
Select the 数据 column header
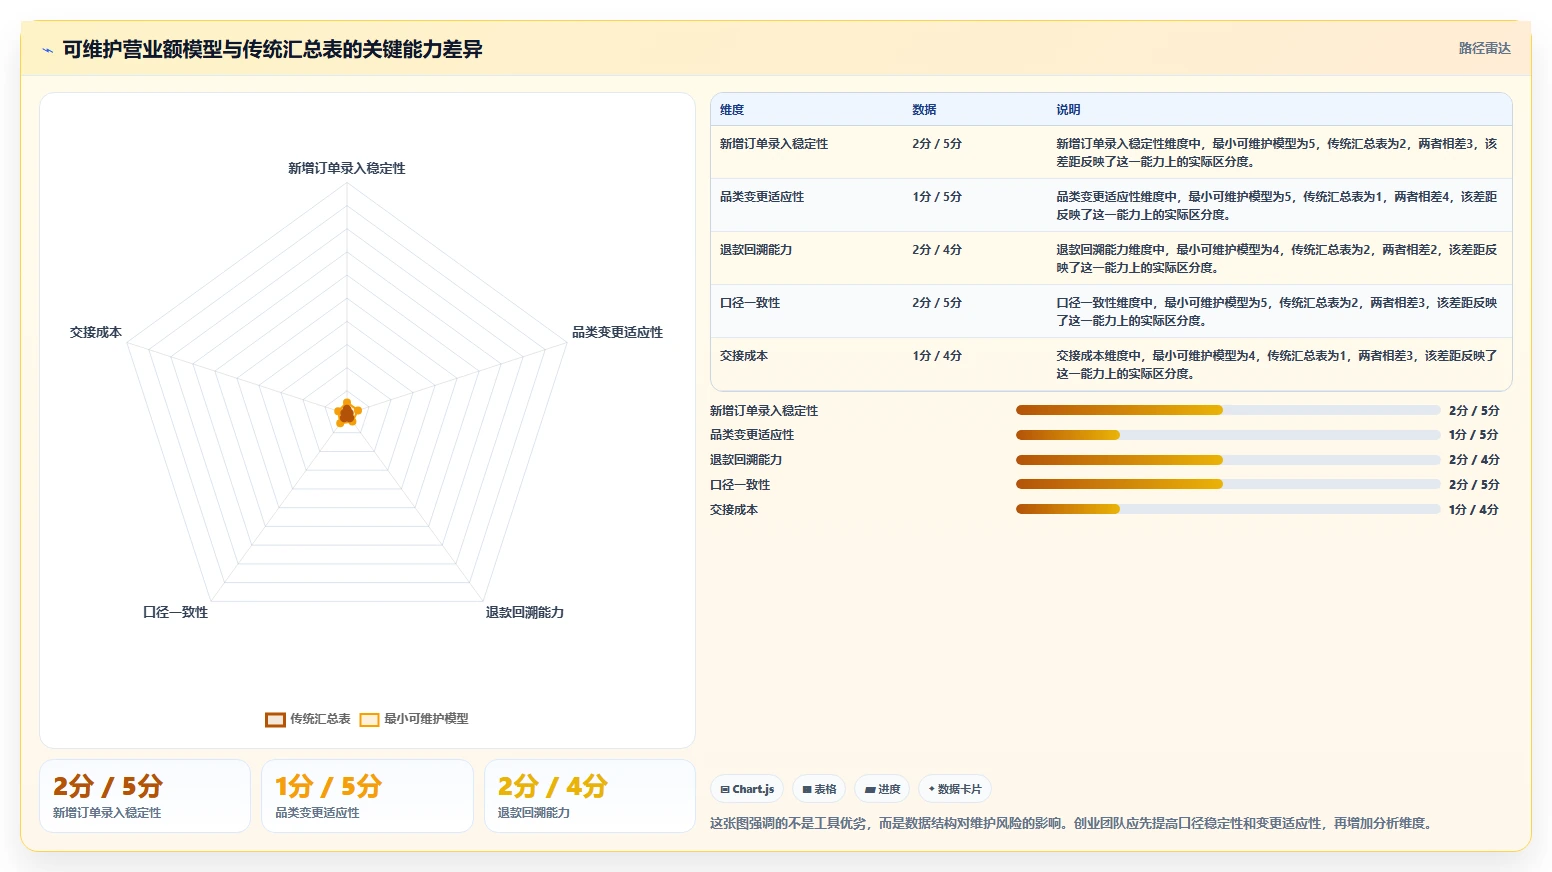pos(924,110)
